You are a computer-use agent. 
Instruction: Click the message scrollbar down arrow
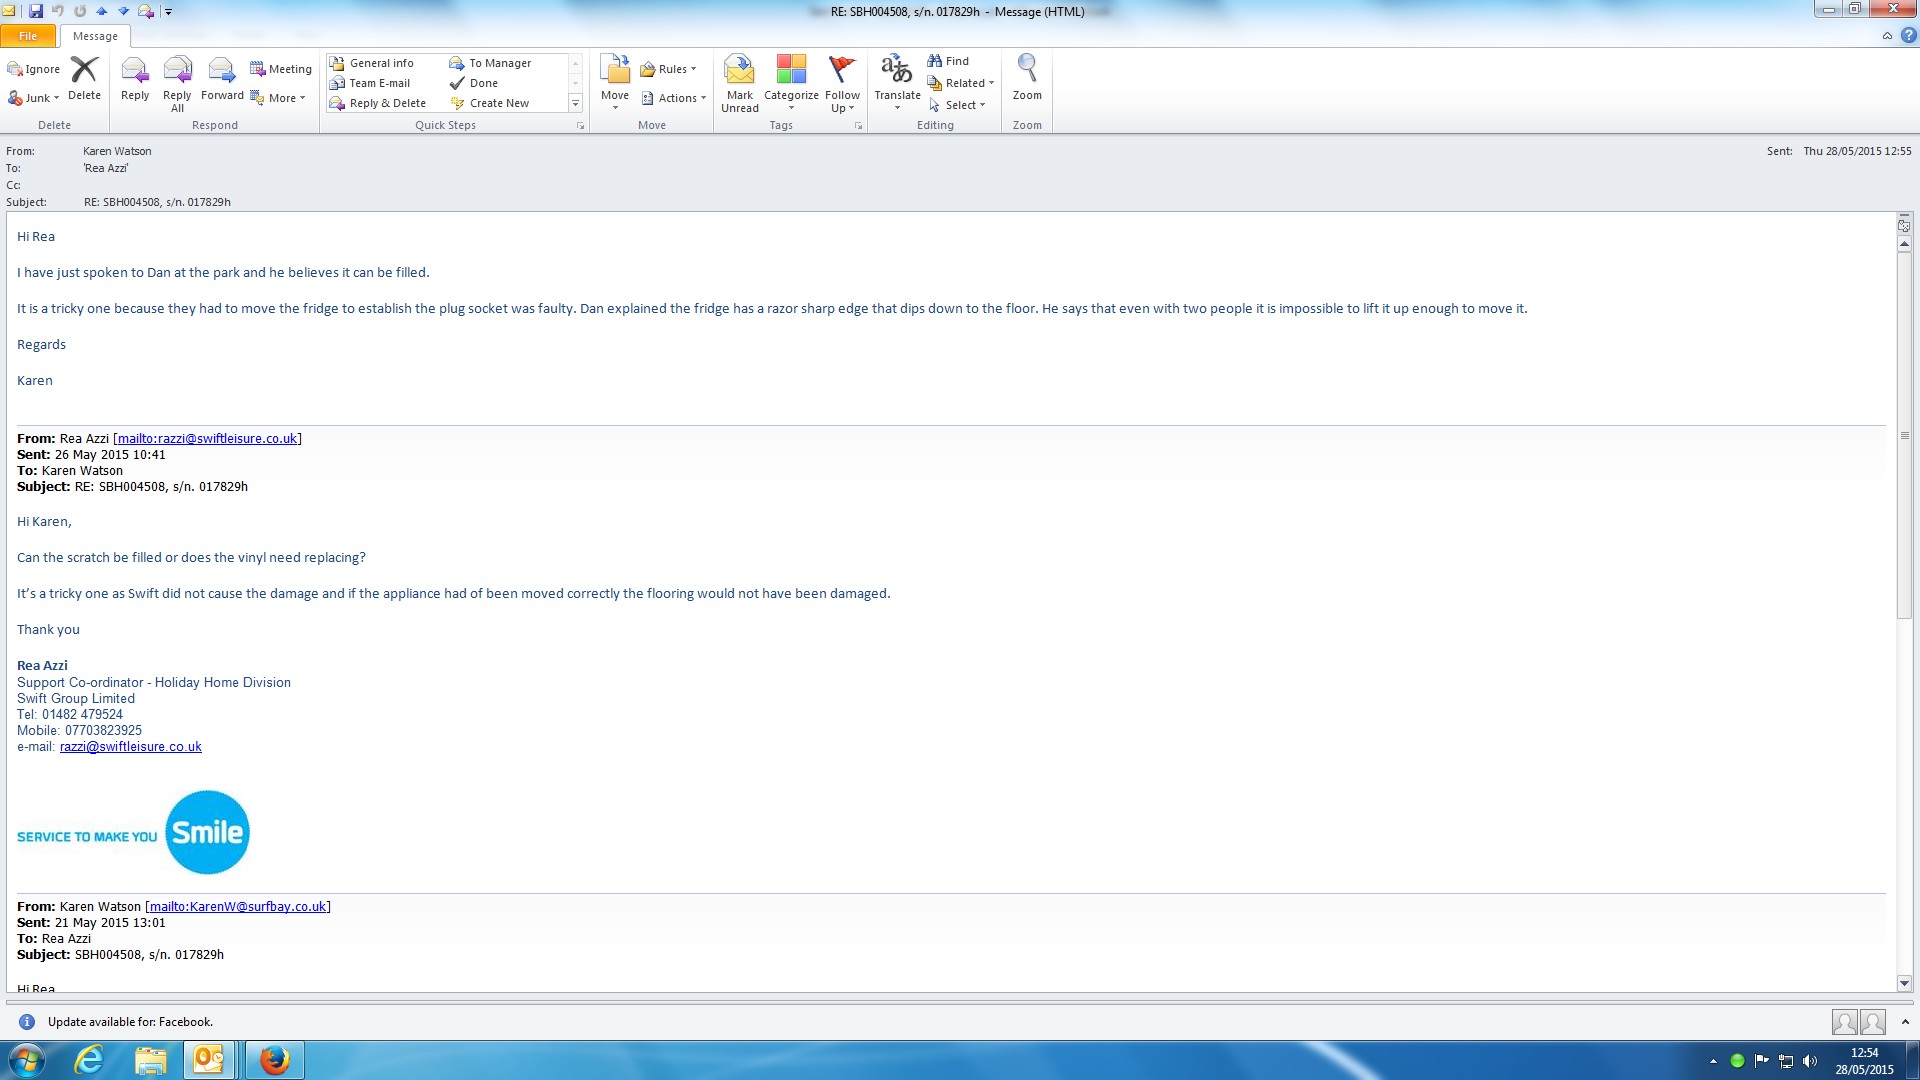coord(1904,983)
